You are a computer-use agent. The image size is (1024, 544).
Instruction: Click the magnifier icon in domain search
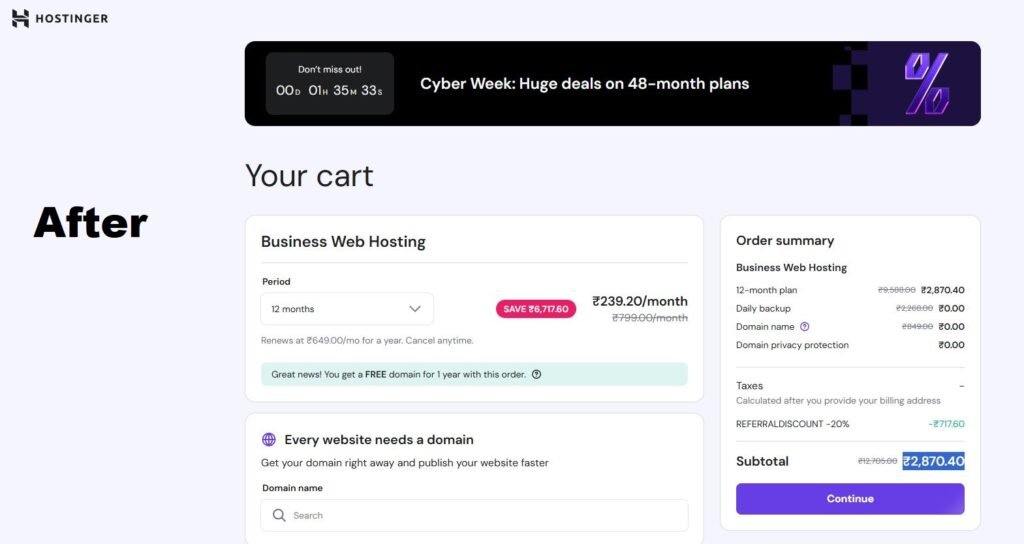pyautogui.click(x=279, y=515)
